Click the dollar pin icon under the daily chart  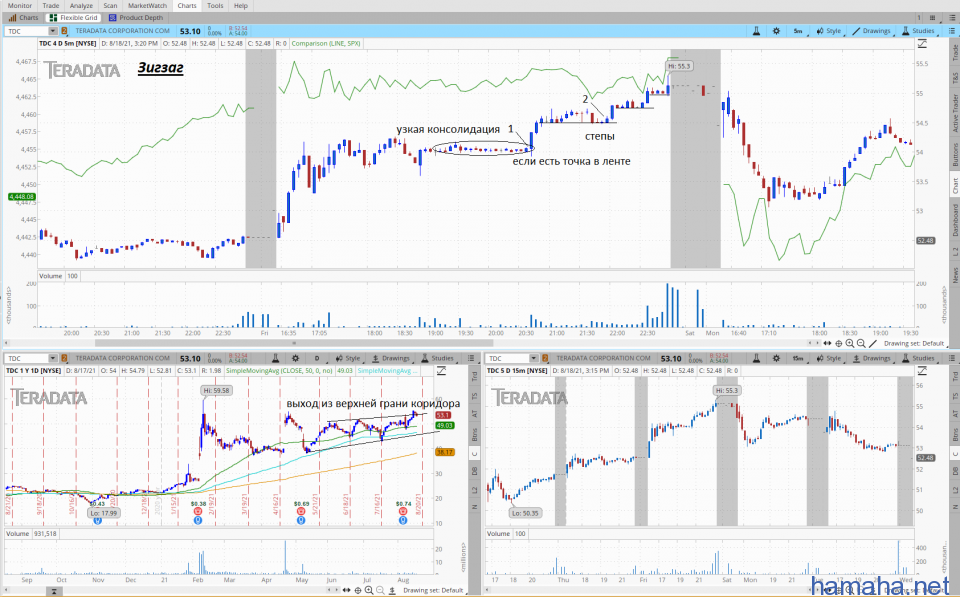point(392,590)
